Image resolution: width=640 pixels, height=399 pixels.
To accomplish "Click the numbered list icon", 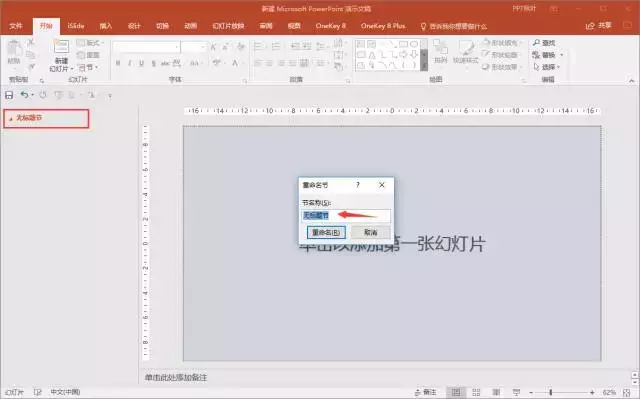I will (x=276, y=46).
